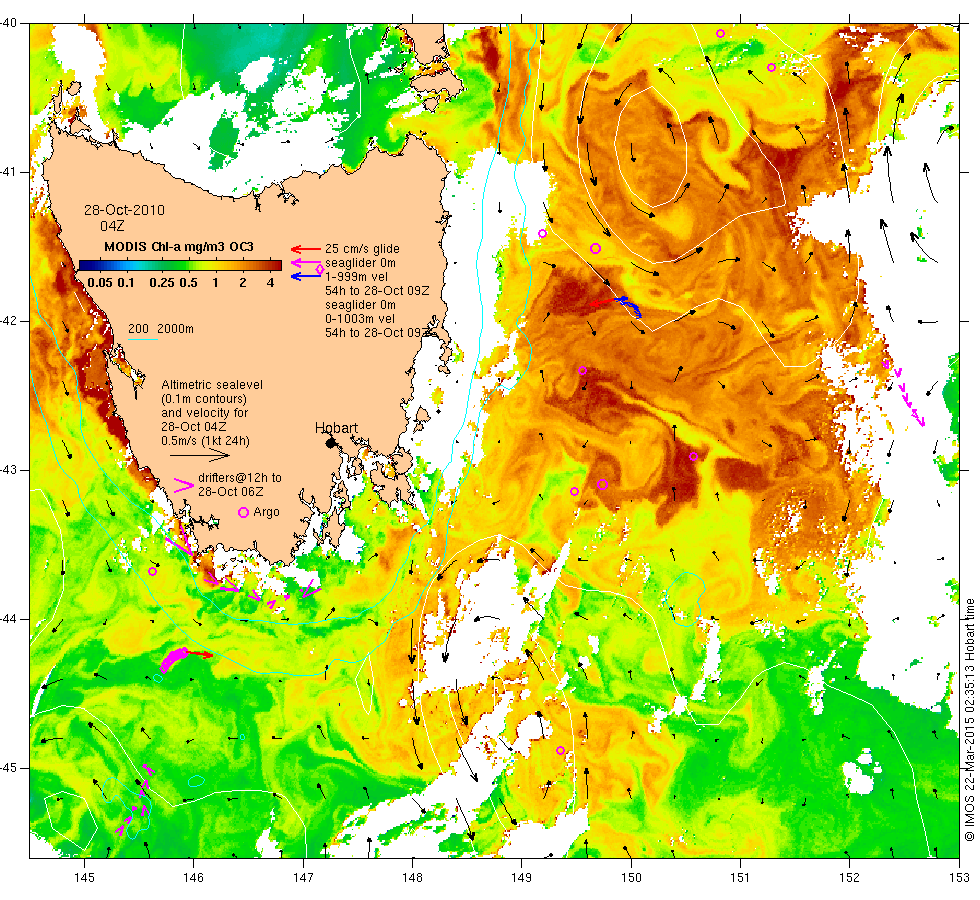This screenshot has width=980, height=900.
Task: Click the '-41' latitude axis label
Action: [x=9, y=172]
